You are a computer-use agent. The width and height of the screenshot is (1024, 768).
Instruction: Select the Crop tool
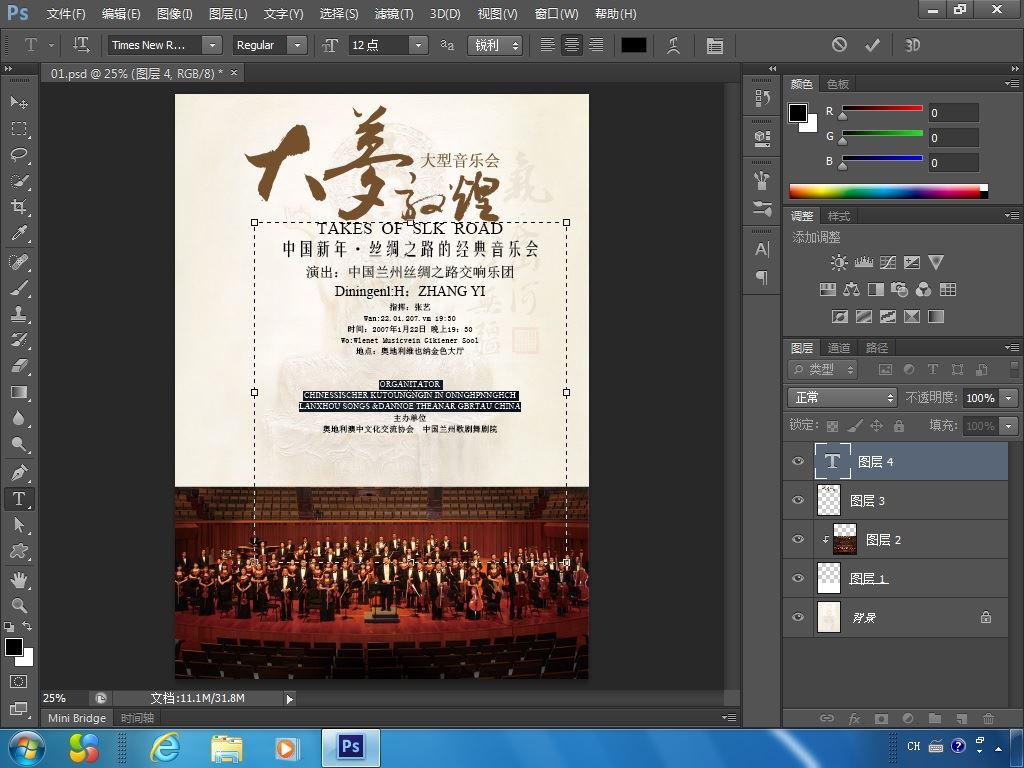(x=19, y=207)
